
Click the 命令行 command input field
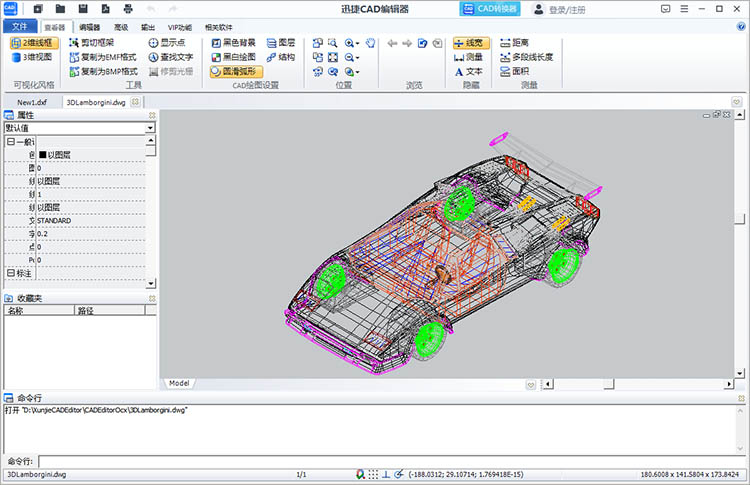[x=388, y=462]
